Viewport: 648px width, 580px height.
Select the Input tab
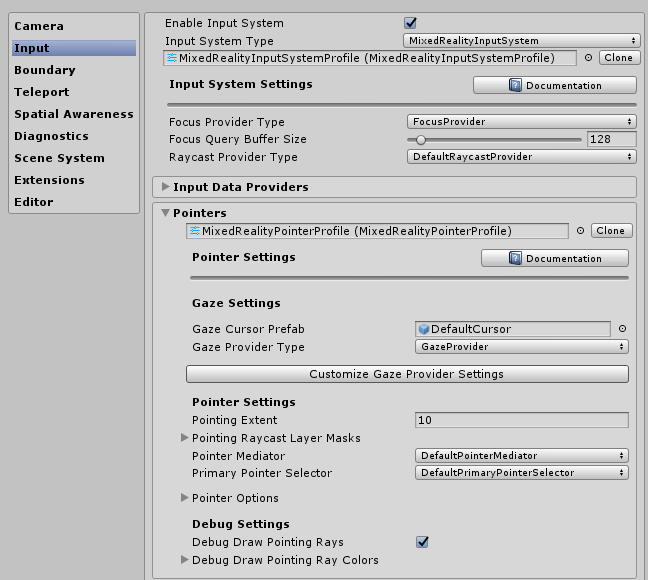tap(74, 48)
